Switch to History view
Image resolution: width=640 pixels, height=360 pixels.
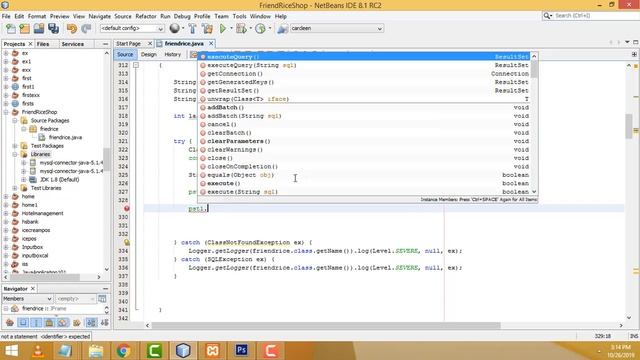pos(173,54)
